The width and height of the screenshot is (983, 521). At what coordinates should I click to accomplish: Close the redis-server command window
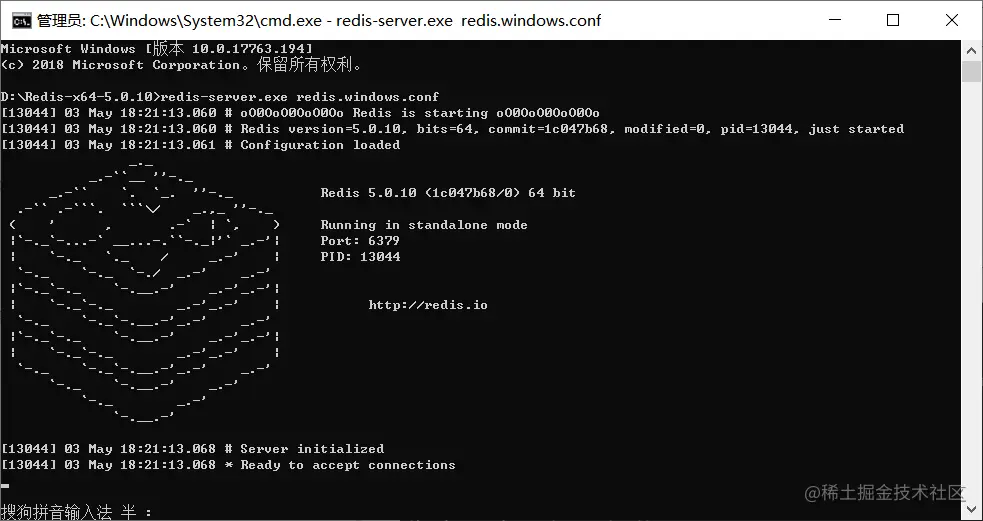coord(951,20)
